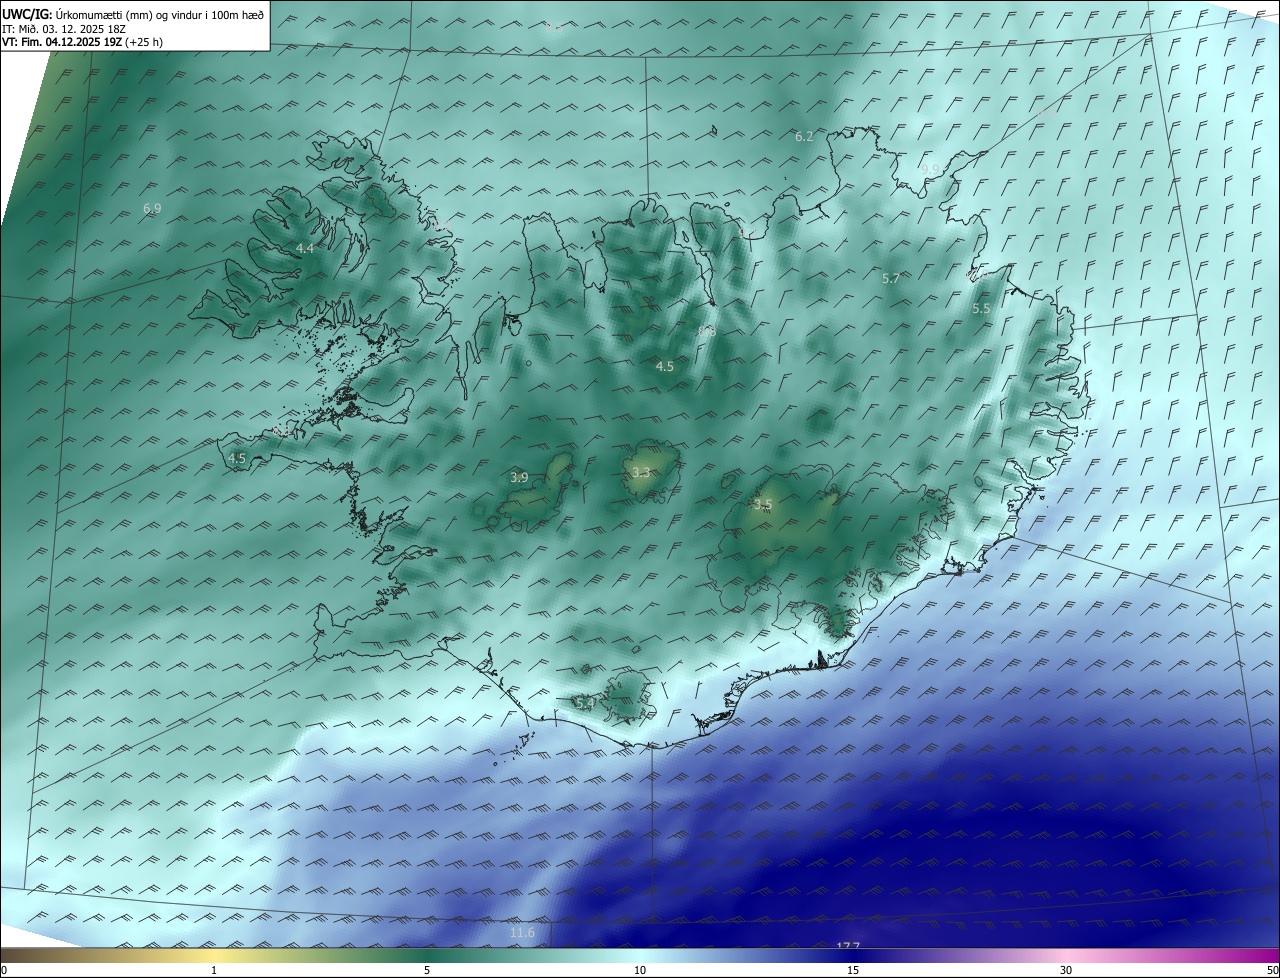Image resolution: width=1280 pixels, height=978 pixels.
Task: Click the '0' tick on the colour scale
Action: (4, 970)
